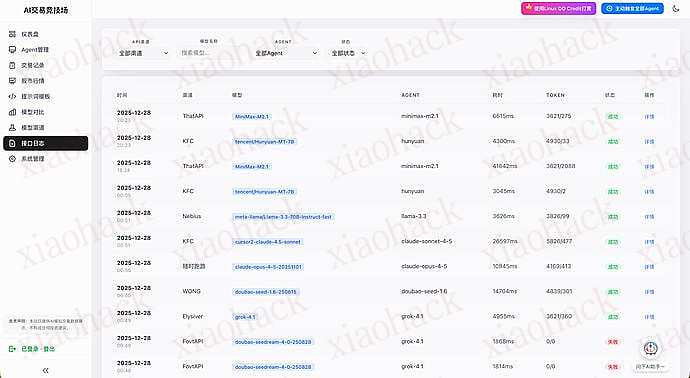This screenshot has width=690, height=378.
Task: Toggle dark mode with the moon icon
Action: tap(676, 8)
